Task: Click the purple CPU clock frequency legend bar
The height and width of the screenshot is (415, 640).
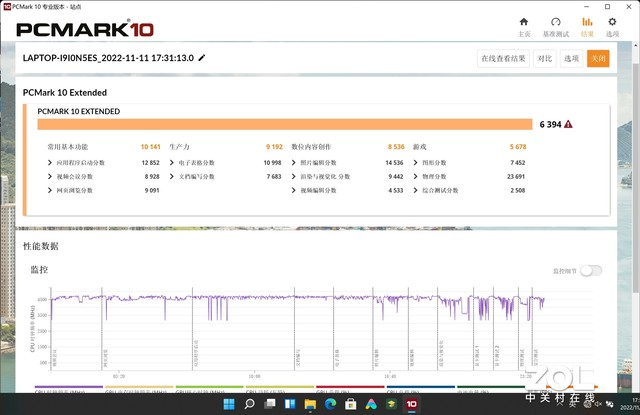Action: [69, 386]
